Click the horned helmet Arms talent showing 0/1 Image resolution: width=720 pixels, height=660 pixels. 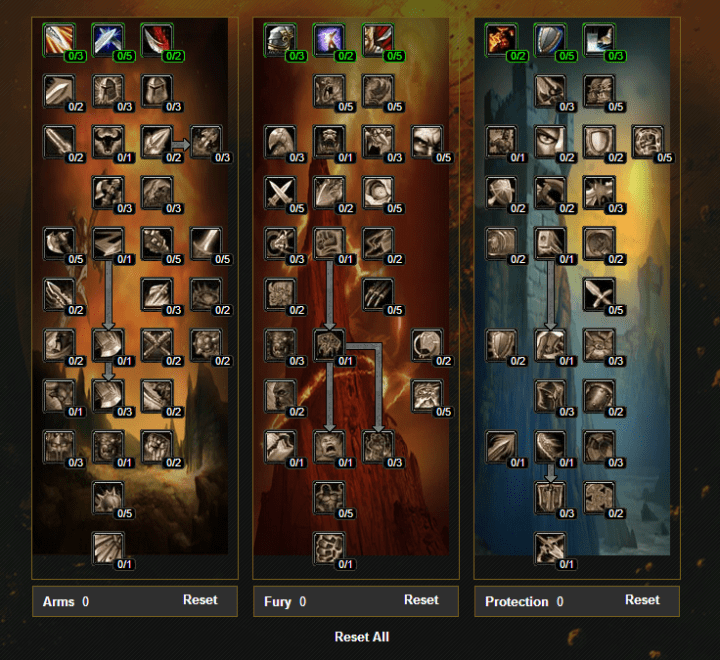pyautogui.click(x=108, y=141)
